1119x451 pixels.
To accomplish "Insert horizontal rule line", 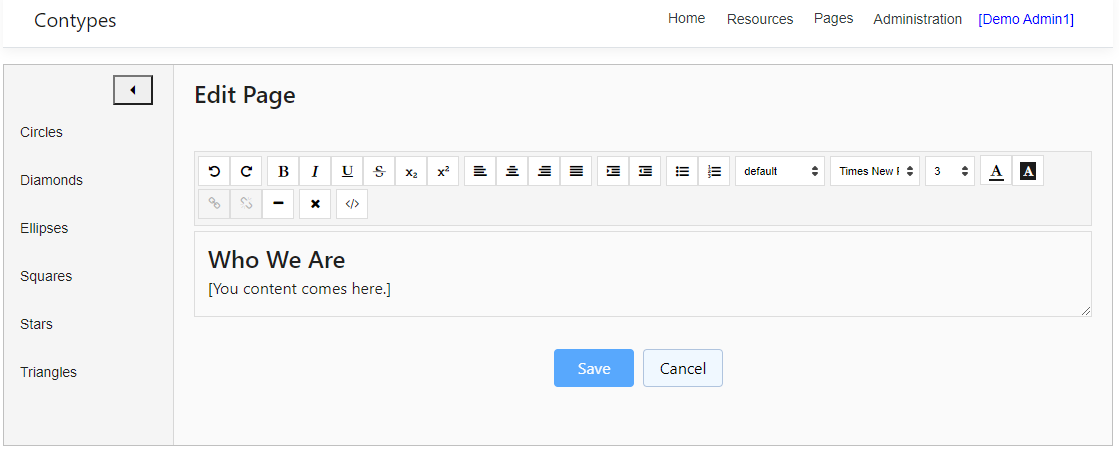I will tap(278, 203).
